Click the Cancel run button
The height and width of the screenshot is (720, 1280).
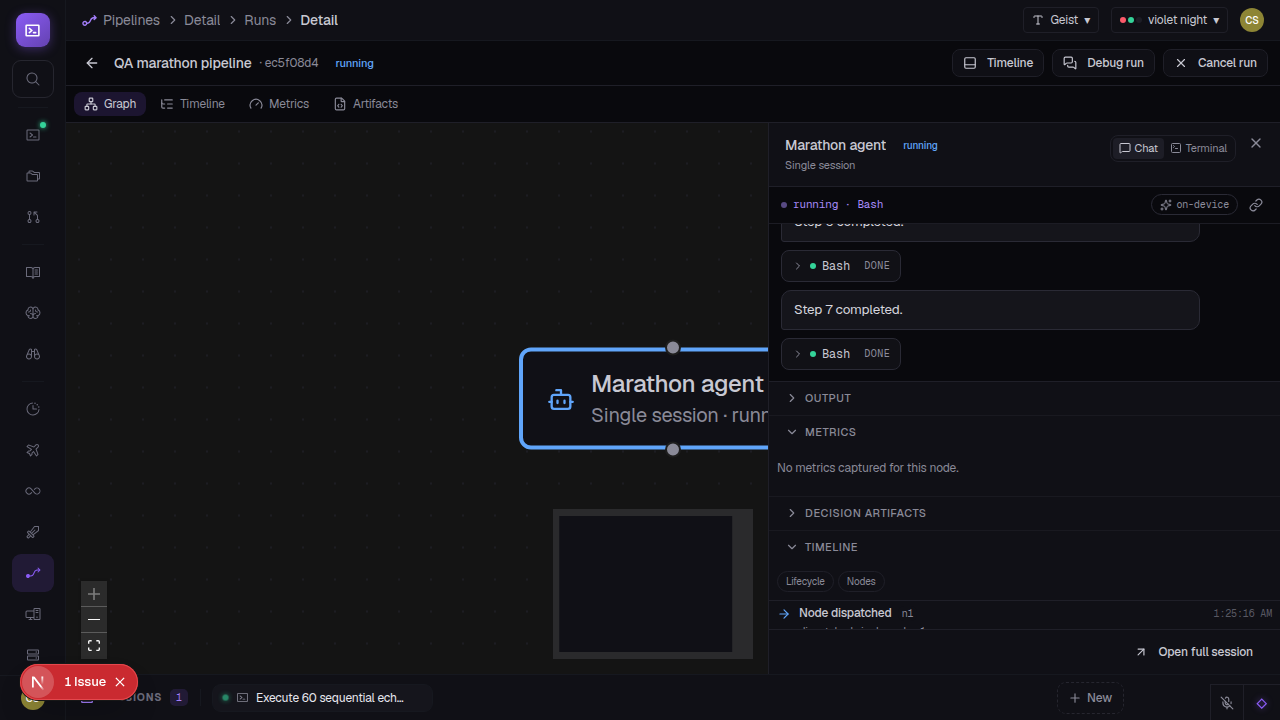[1215, 63]
